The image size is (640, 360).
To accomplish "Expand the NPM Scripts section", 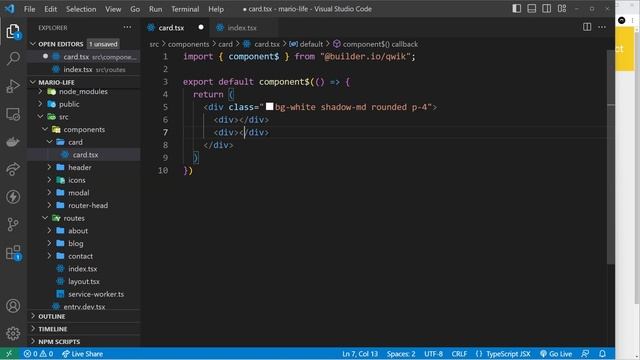I will tap(33, 342).
